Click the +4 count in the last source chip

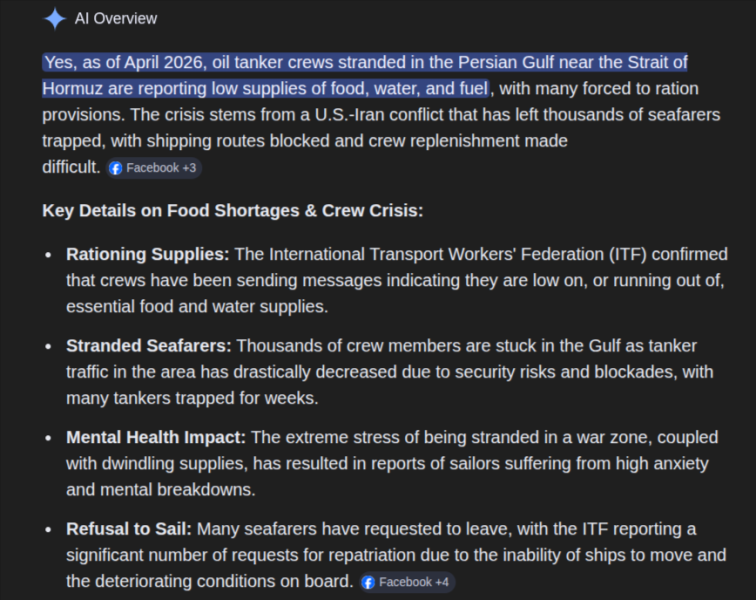point(442,582)
